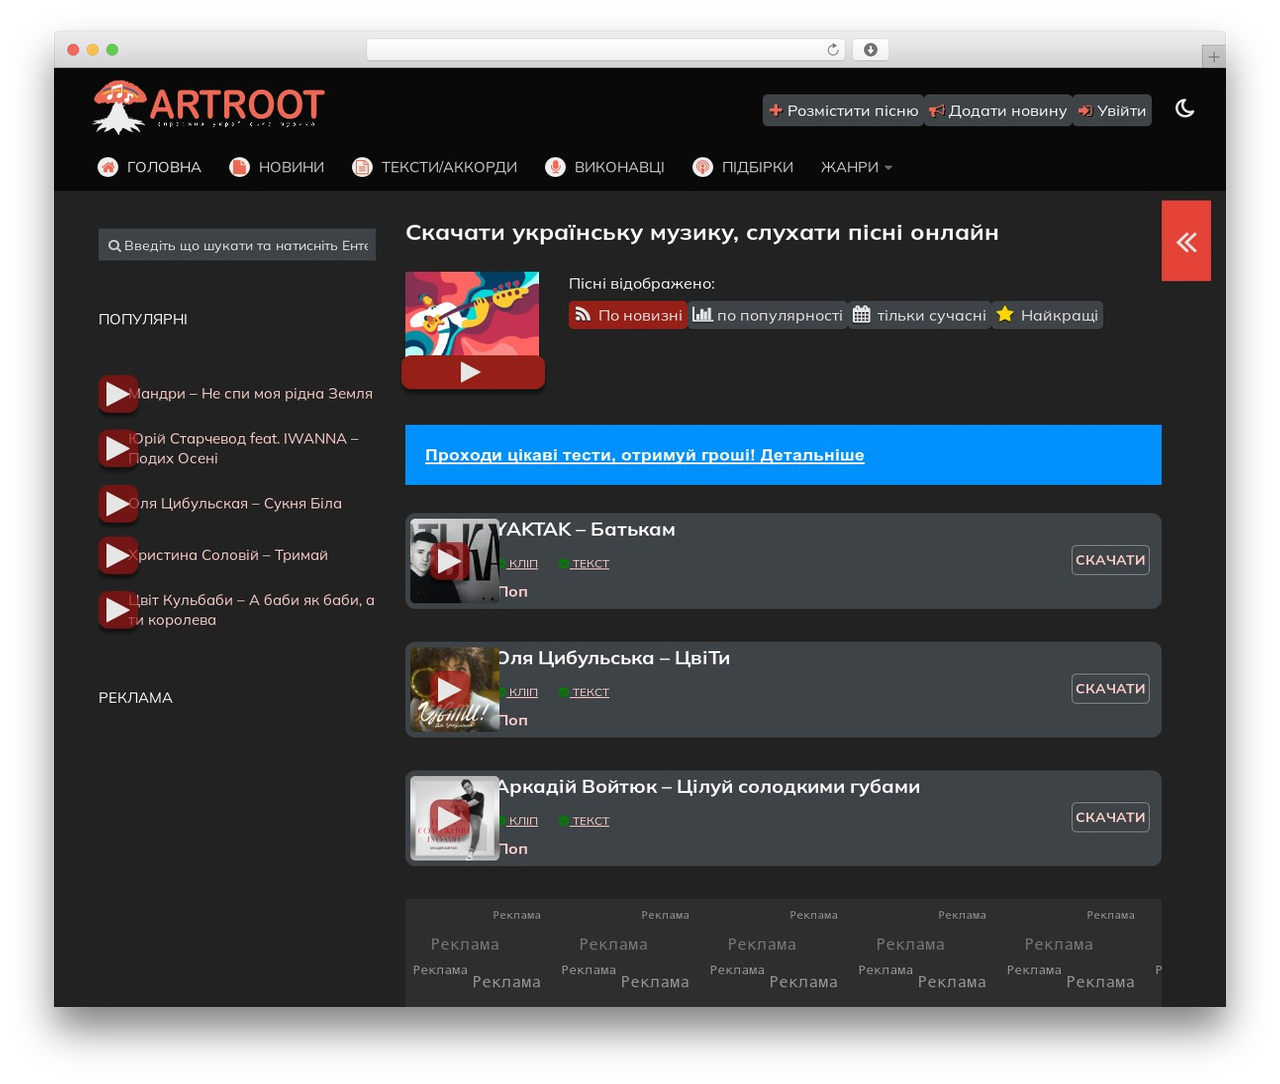Play Христина Соловій – Тримай
Viewport: 1280px width, 1084px height.
[x=118, y=555]
